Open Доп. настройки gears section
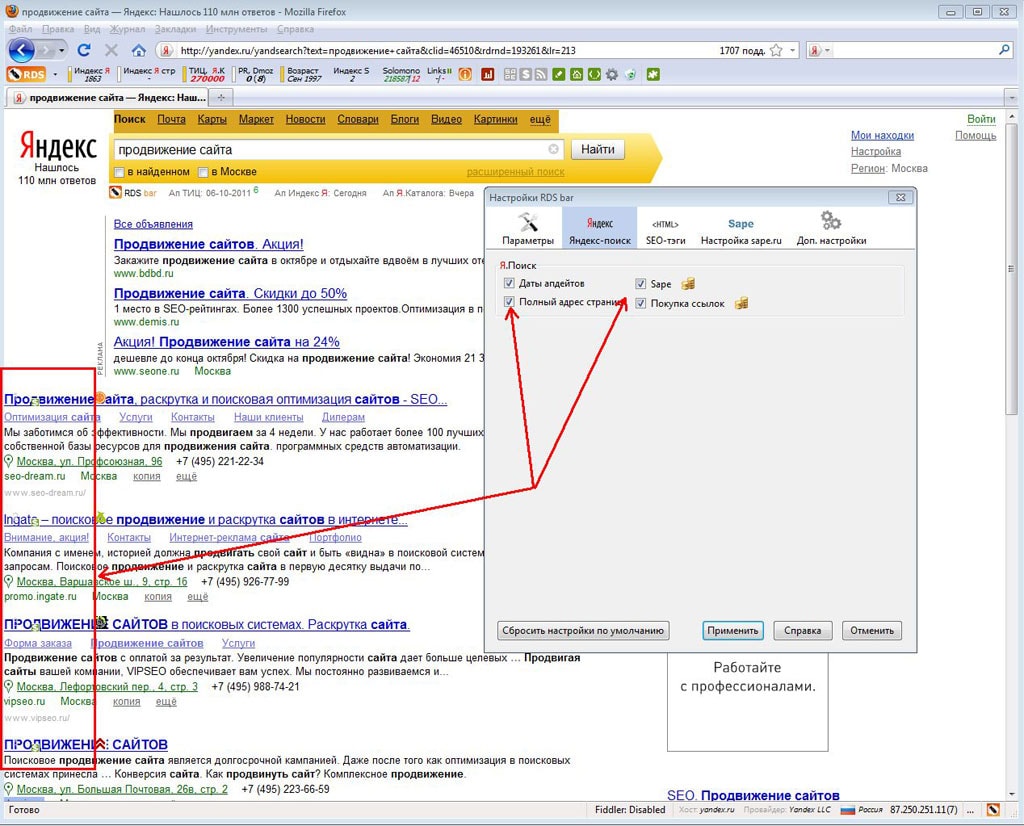Image resolution: width=1024 pixels, height=826 pixels. pyautogui.click(x=831, y=223)
